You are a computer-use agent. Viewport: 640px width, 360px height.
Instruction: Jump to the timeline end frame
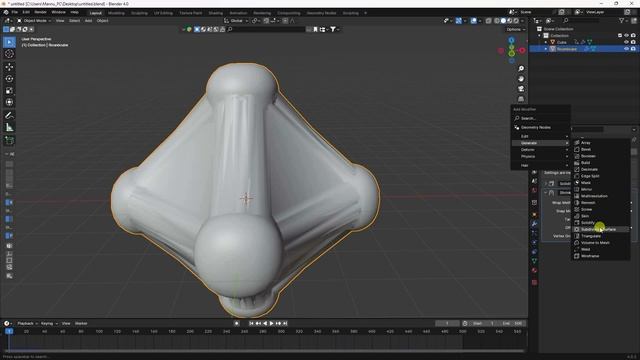click(x=285, y=323)
